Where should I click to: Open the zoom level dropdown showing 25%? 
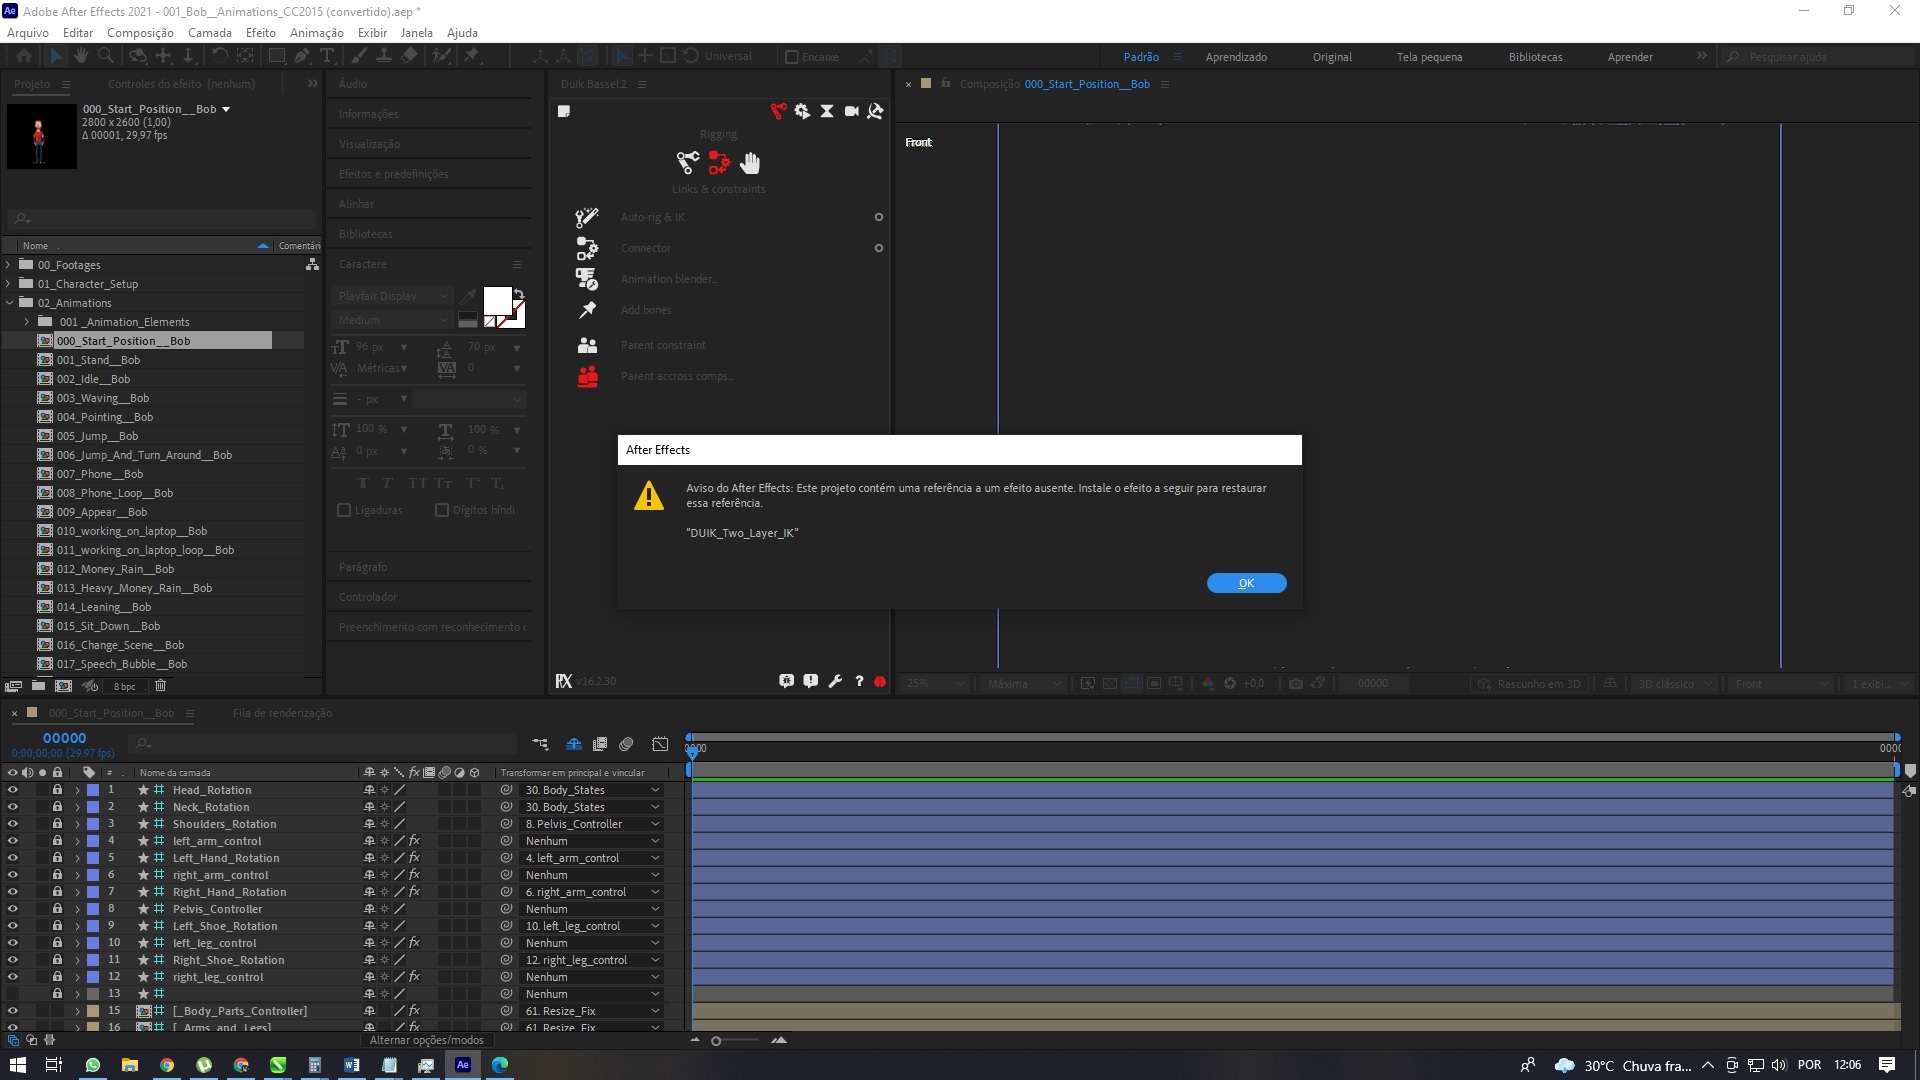tap(932, 683)
